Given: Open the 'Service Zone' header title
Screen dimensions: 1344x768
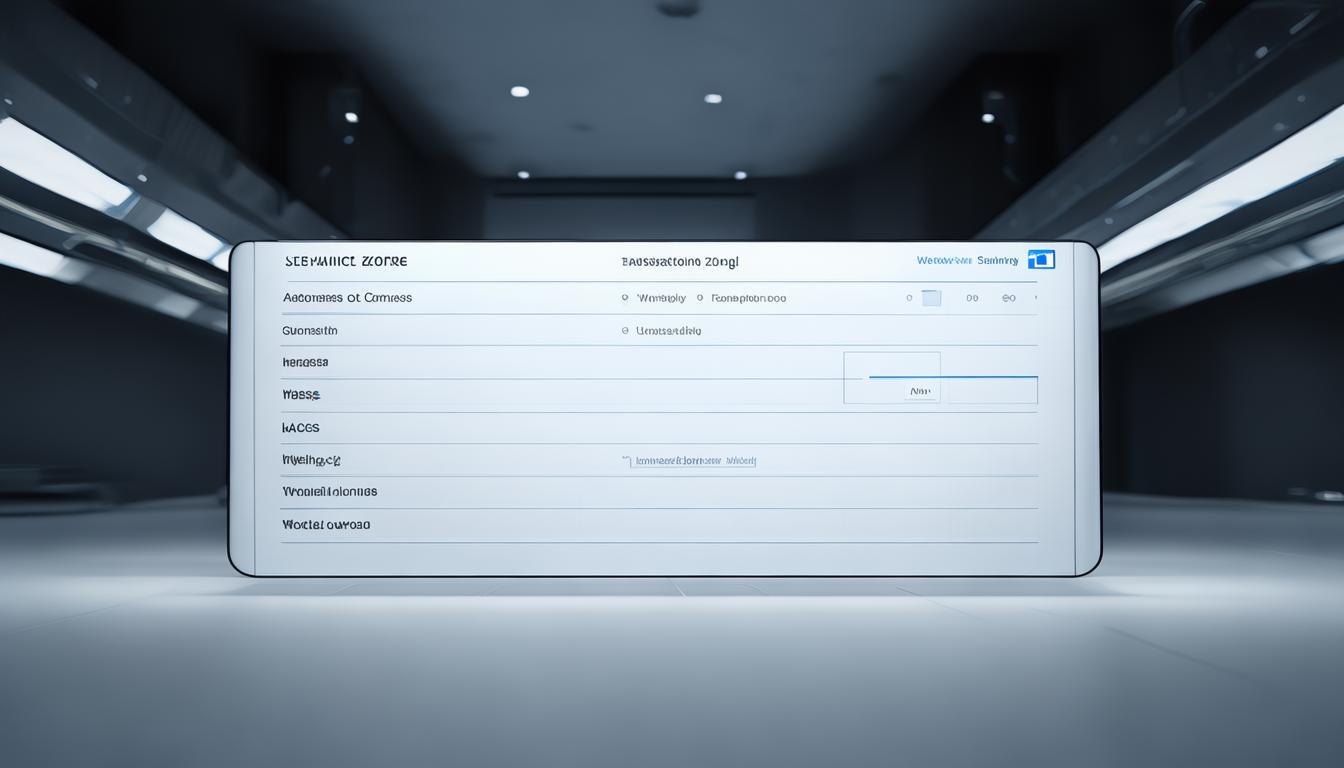Looking at the screenshot, I should 345,260.
